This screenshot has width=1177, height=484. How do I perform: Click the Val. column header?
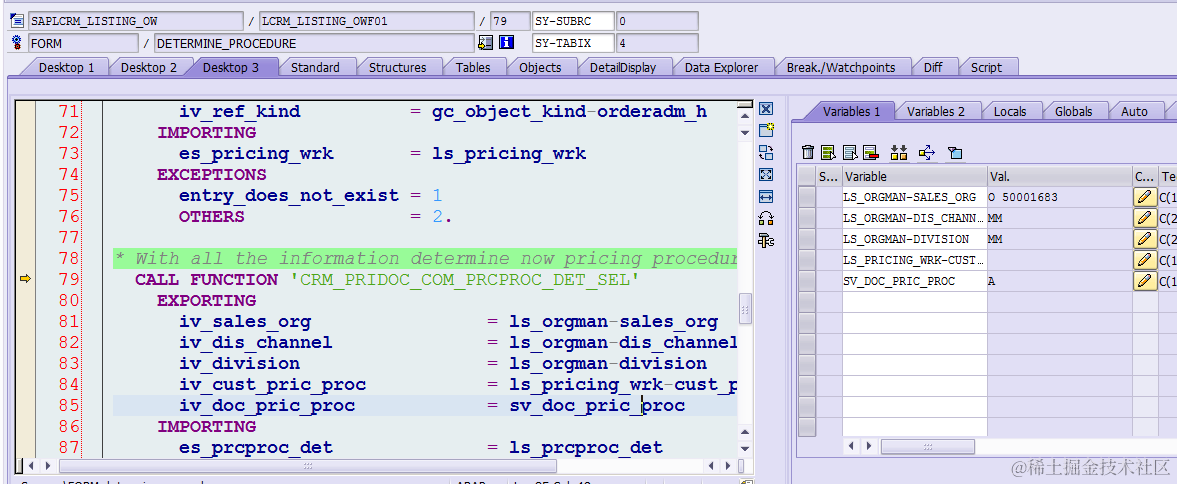click(x=1059, y=177)
